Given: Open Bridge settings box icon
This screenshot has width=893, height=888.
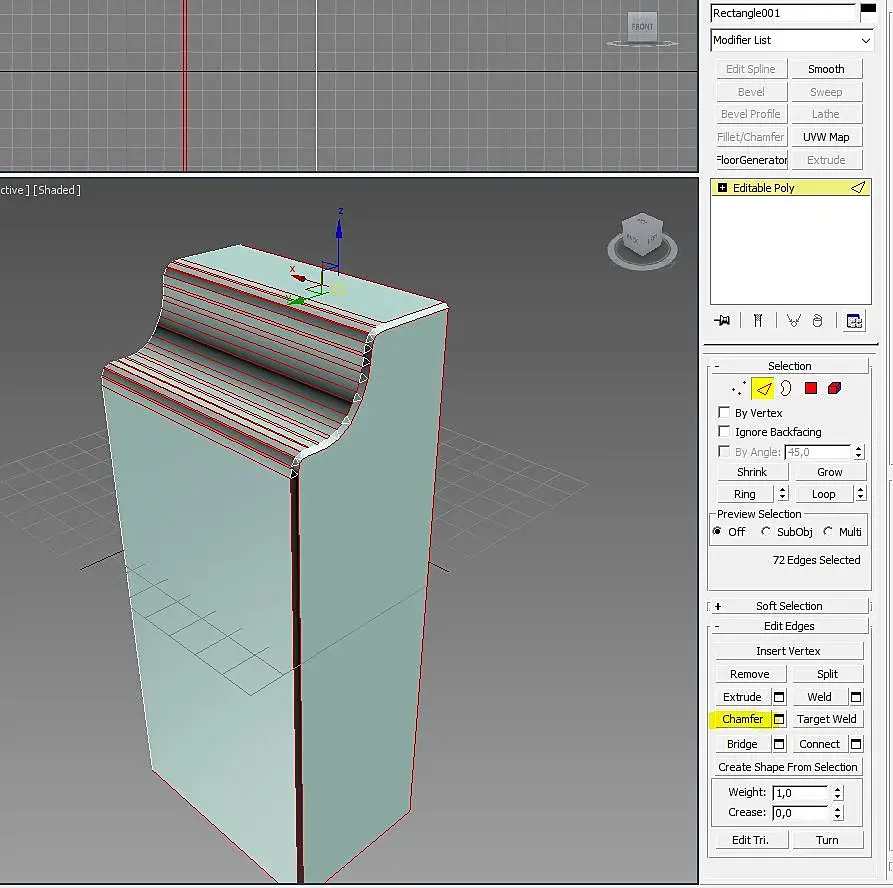Looking at the screenshot, I should (779, 744).
